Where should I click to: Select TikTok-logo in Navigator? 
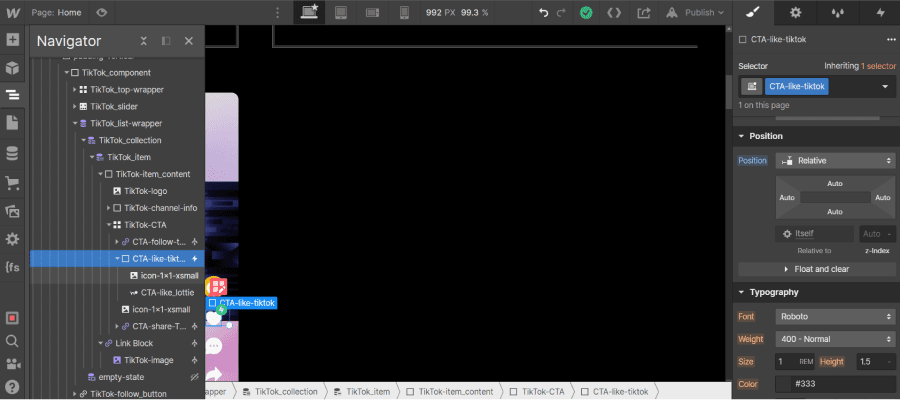[145, 191]
